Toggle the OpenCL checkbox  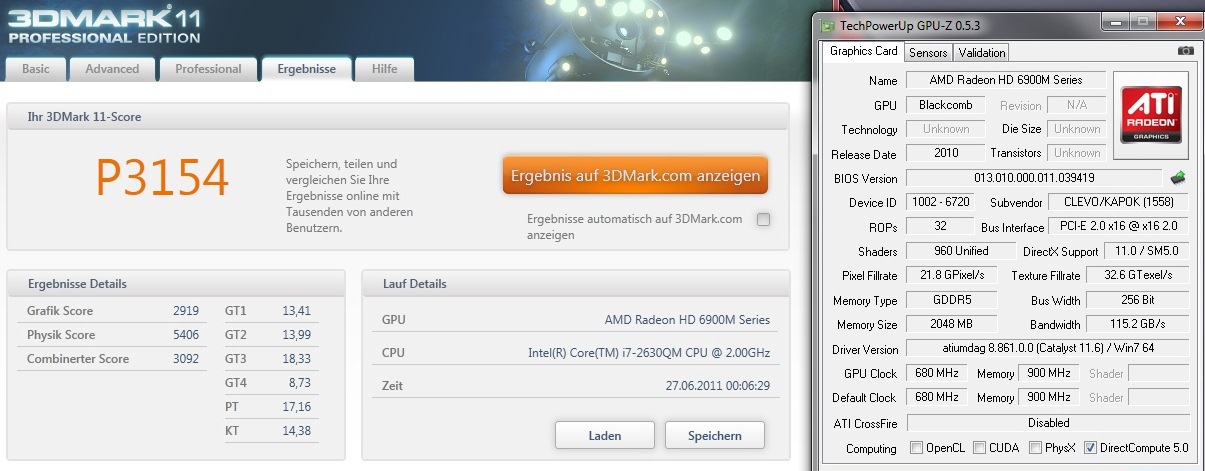(x=917, y=448)
